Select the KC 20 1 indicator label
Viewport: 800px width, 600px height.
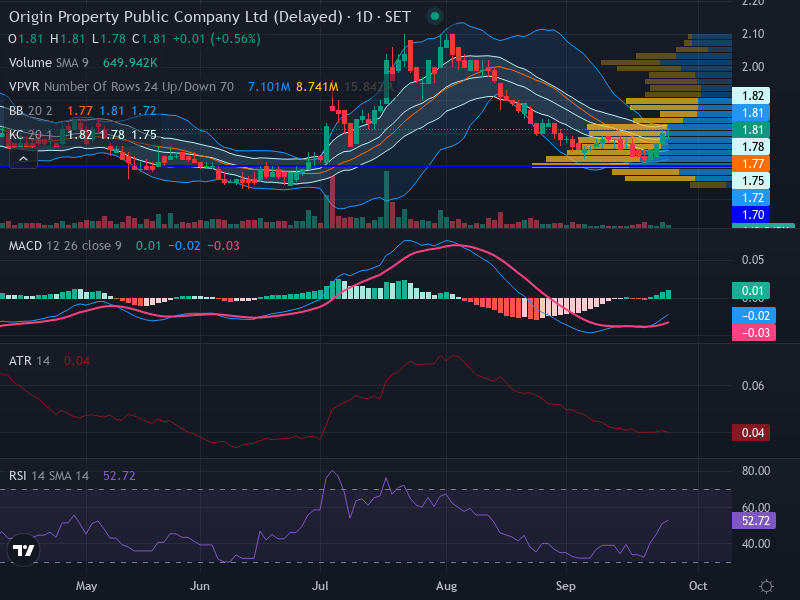click(x=31, y=135)
